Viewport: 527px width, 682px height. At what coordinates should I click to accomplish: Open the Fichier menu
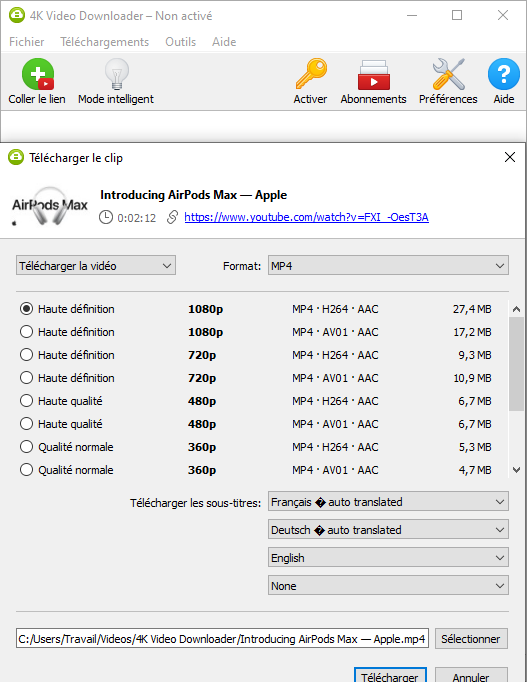[x=27, y=42]
